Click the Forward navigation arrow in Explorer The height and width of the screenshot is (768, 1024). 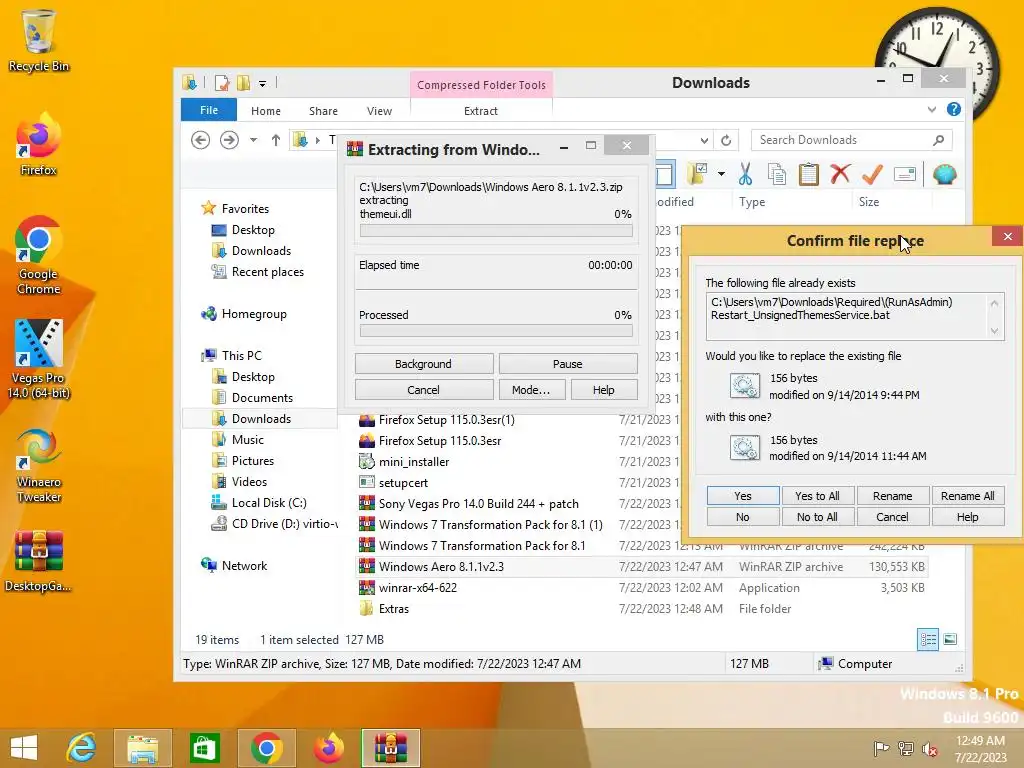pos(229,140)
